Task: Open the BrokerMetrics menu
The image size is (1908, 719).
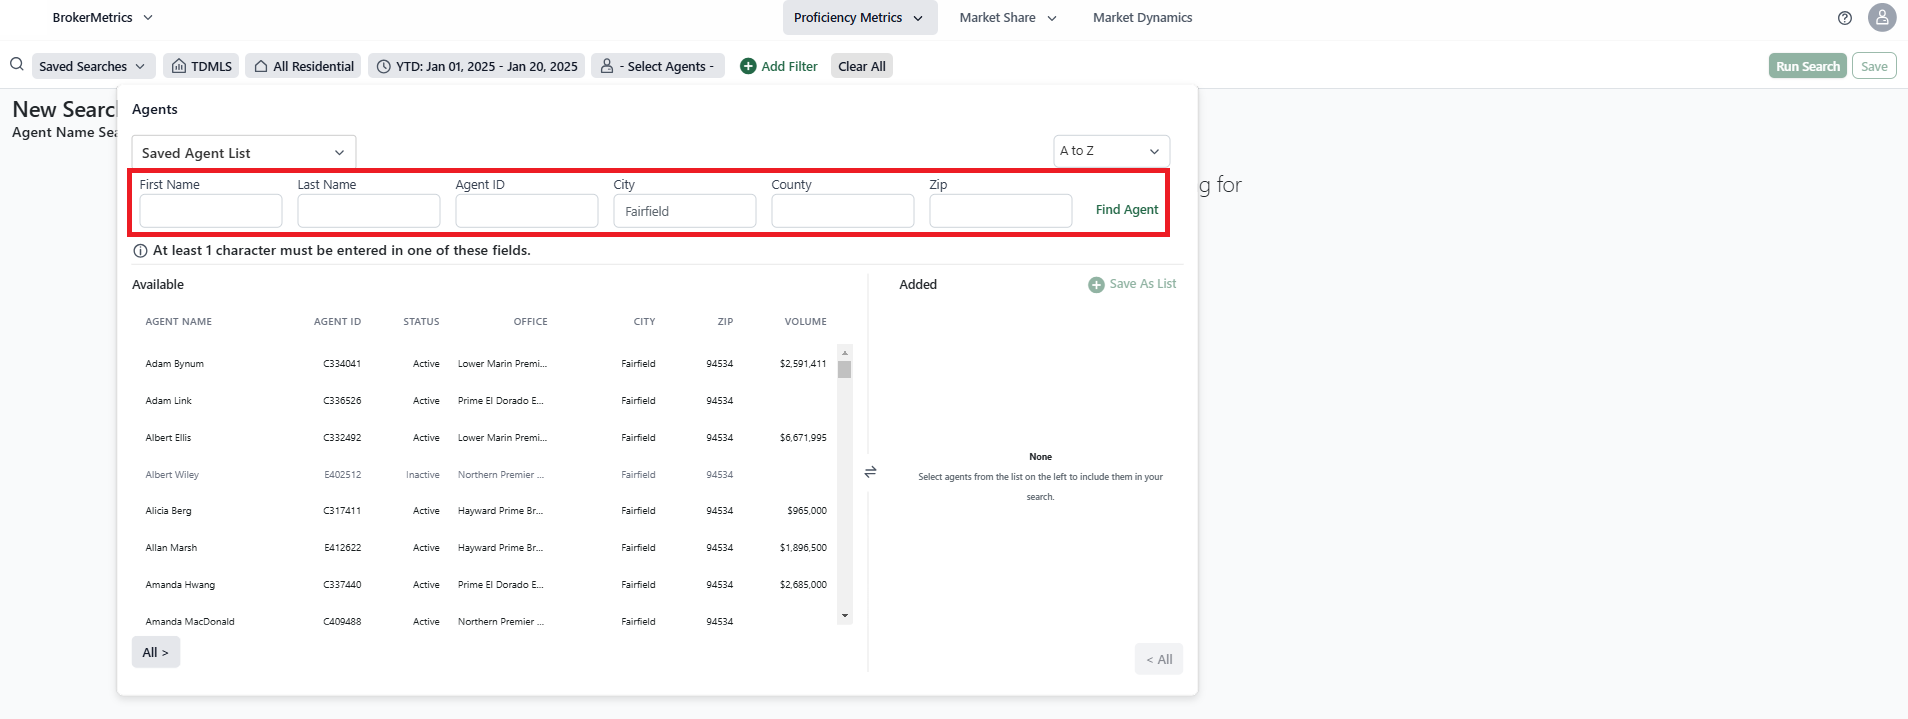Action: (x=103, y=18)
